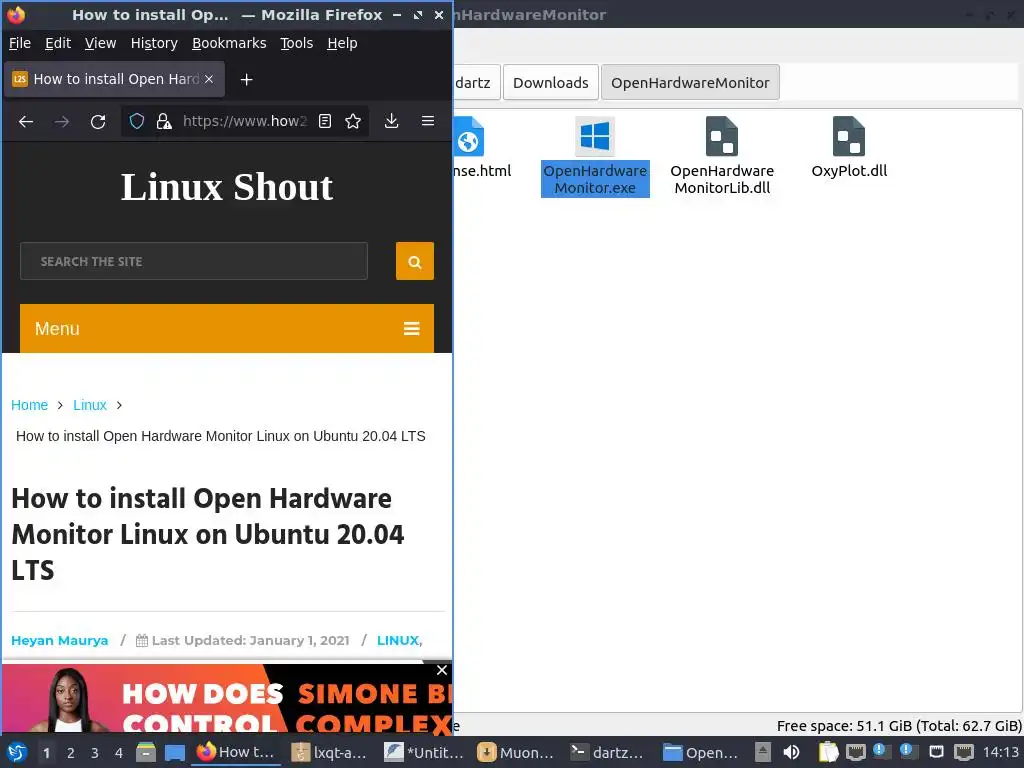Image resolution: width=1024 pixels, height=768 pixels.
Task: Open the History menu in Firefox
Action: point(154,43)
